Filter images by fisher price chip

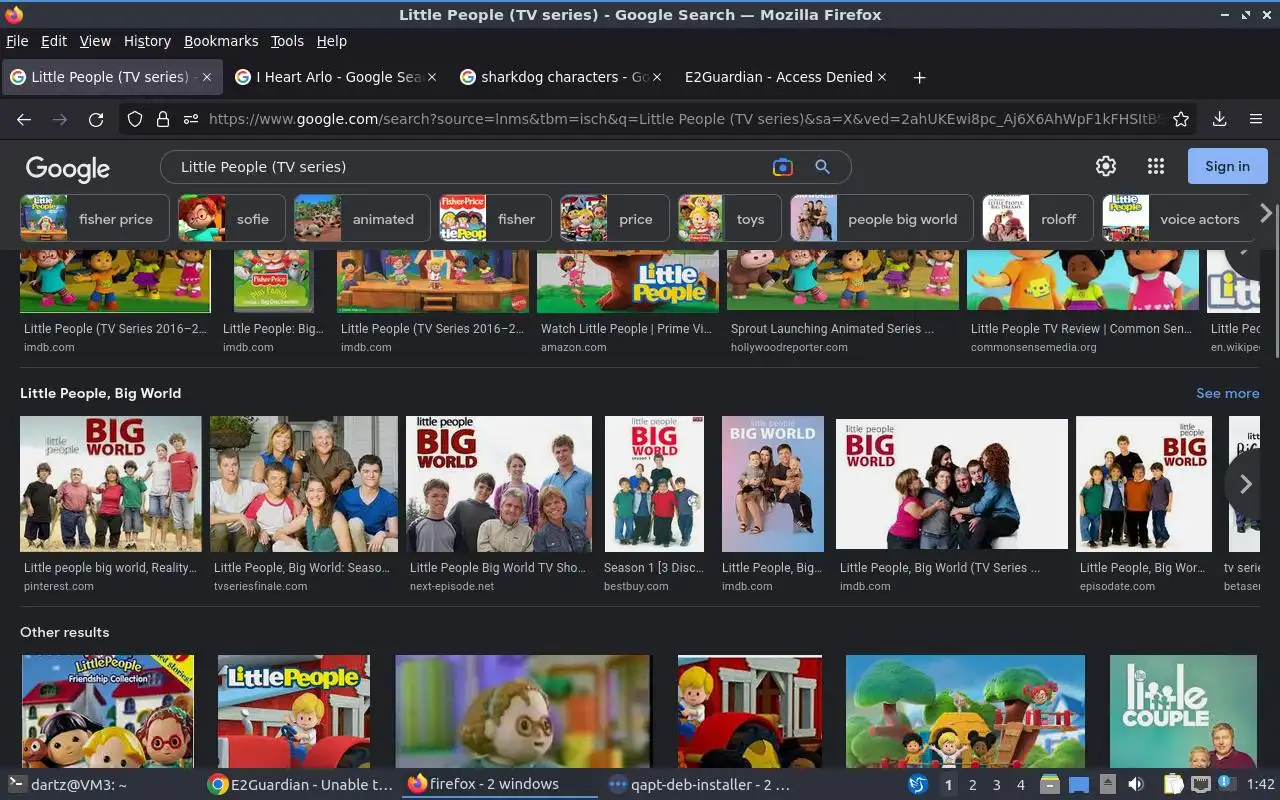point(95,219)
